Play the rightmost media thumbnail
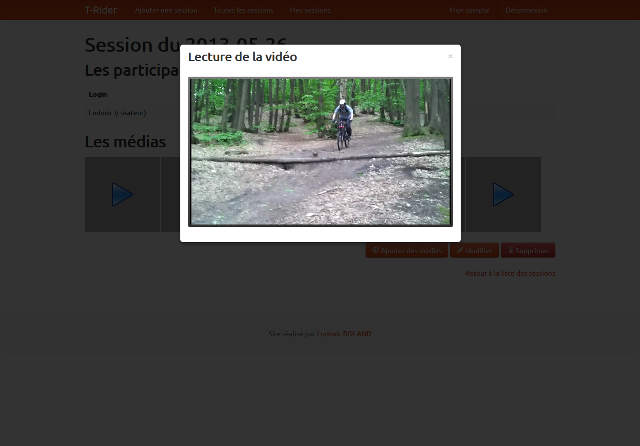 pyautogui.click(x=503, y=195)
